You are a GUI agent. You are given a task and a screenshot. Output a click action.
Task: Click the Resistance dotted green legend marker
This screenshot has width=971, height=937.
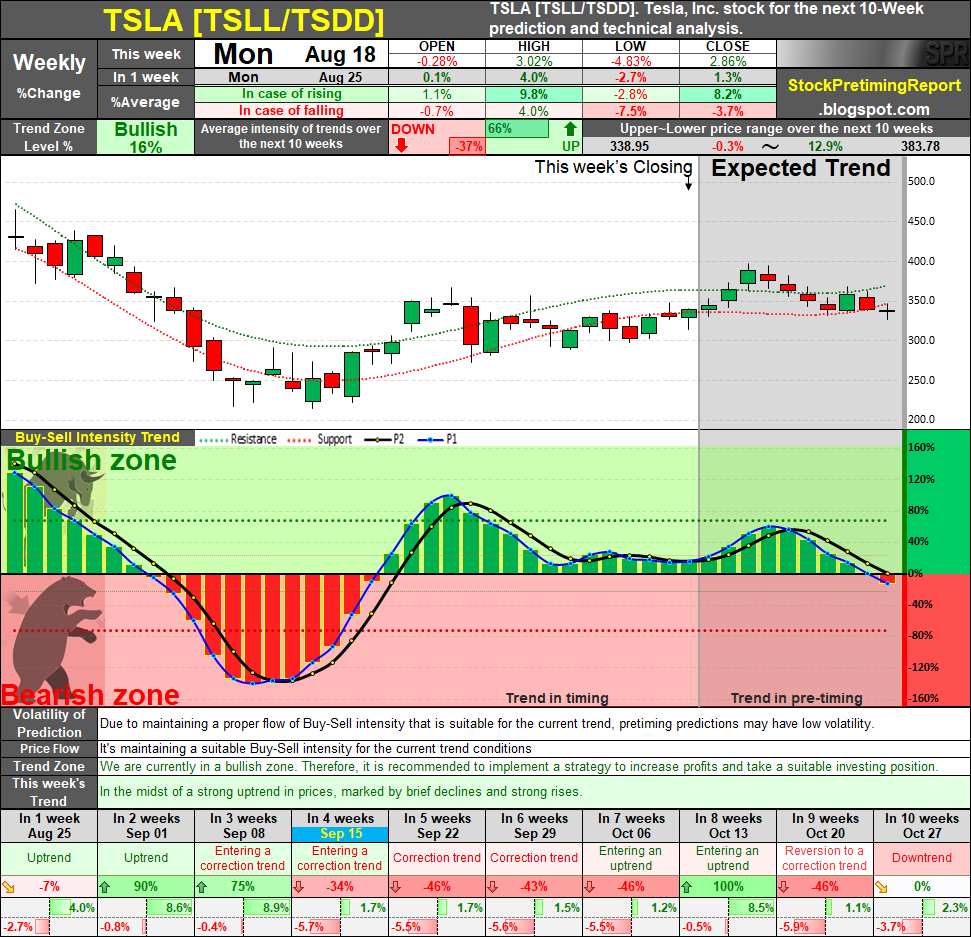pyautogui.click(x=213, y=440)
